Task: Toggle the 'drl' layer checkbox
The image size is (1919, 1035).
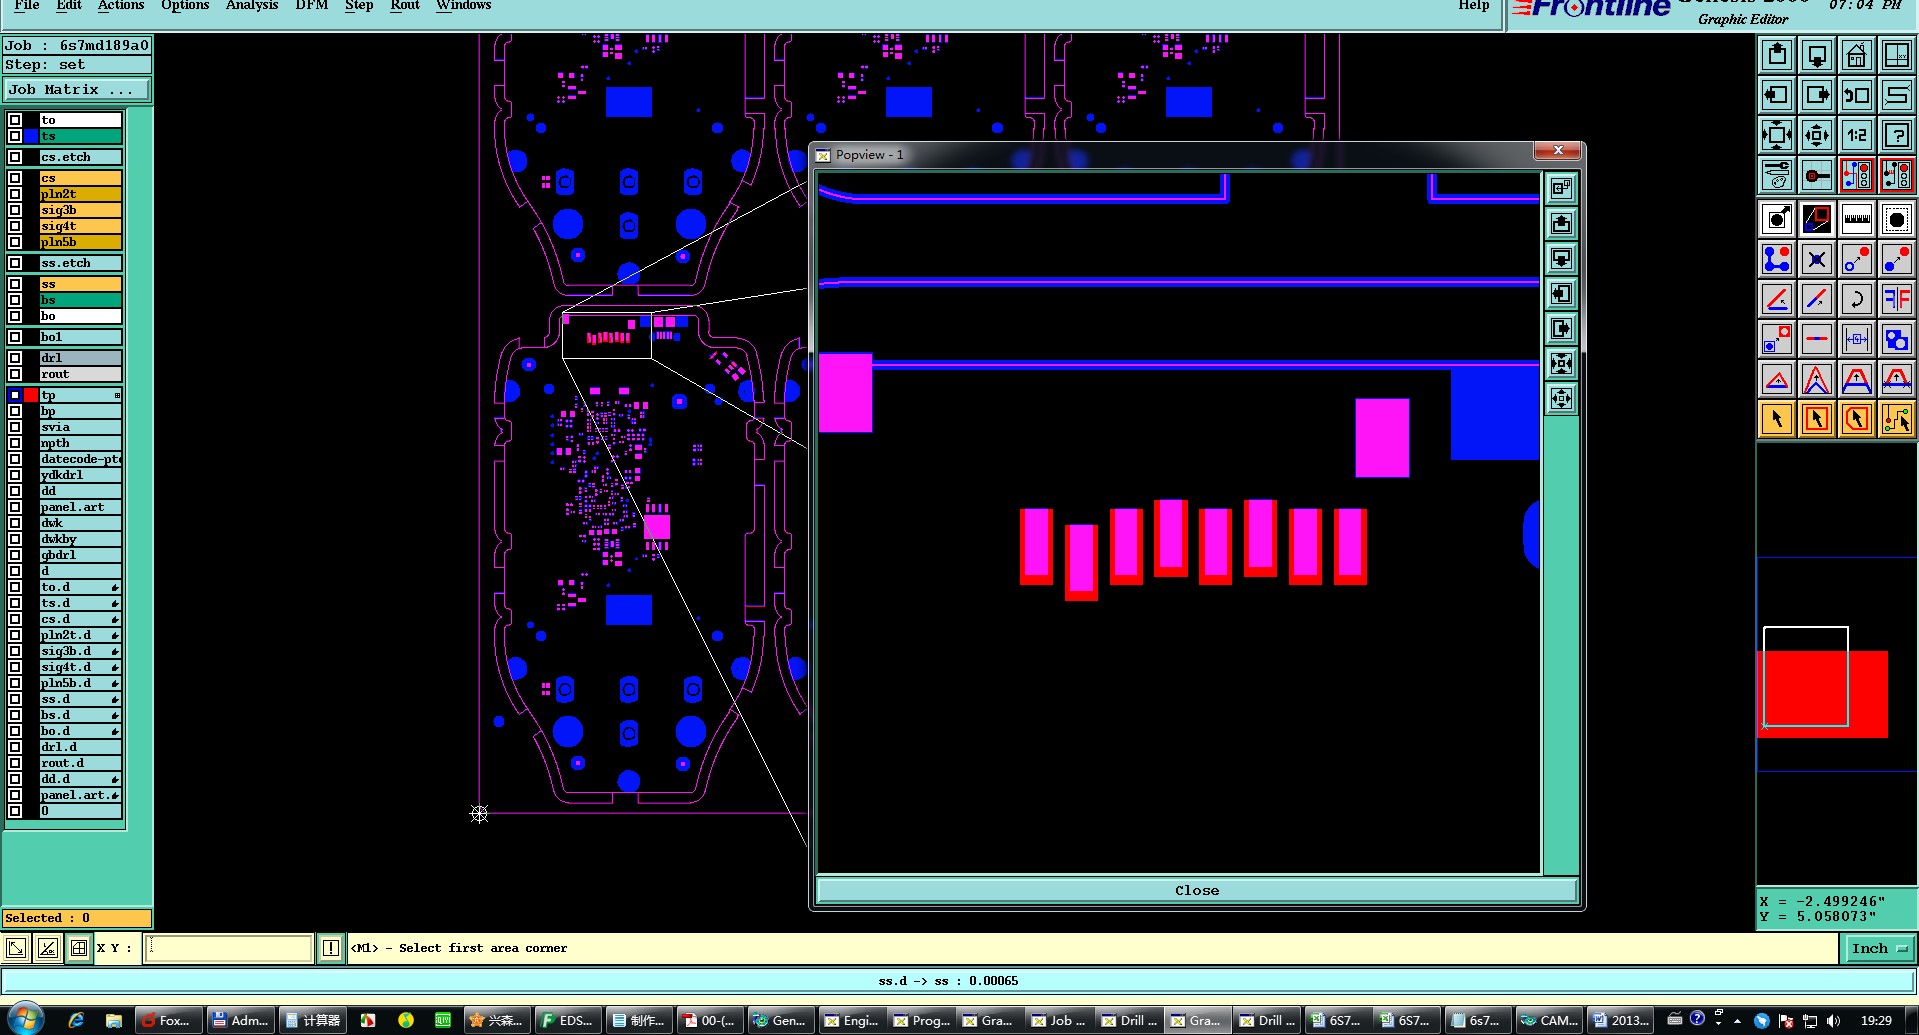Action: pyautogui.click(x=15, y=358)
